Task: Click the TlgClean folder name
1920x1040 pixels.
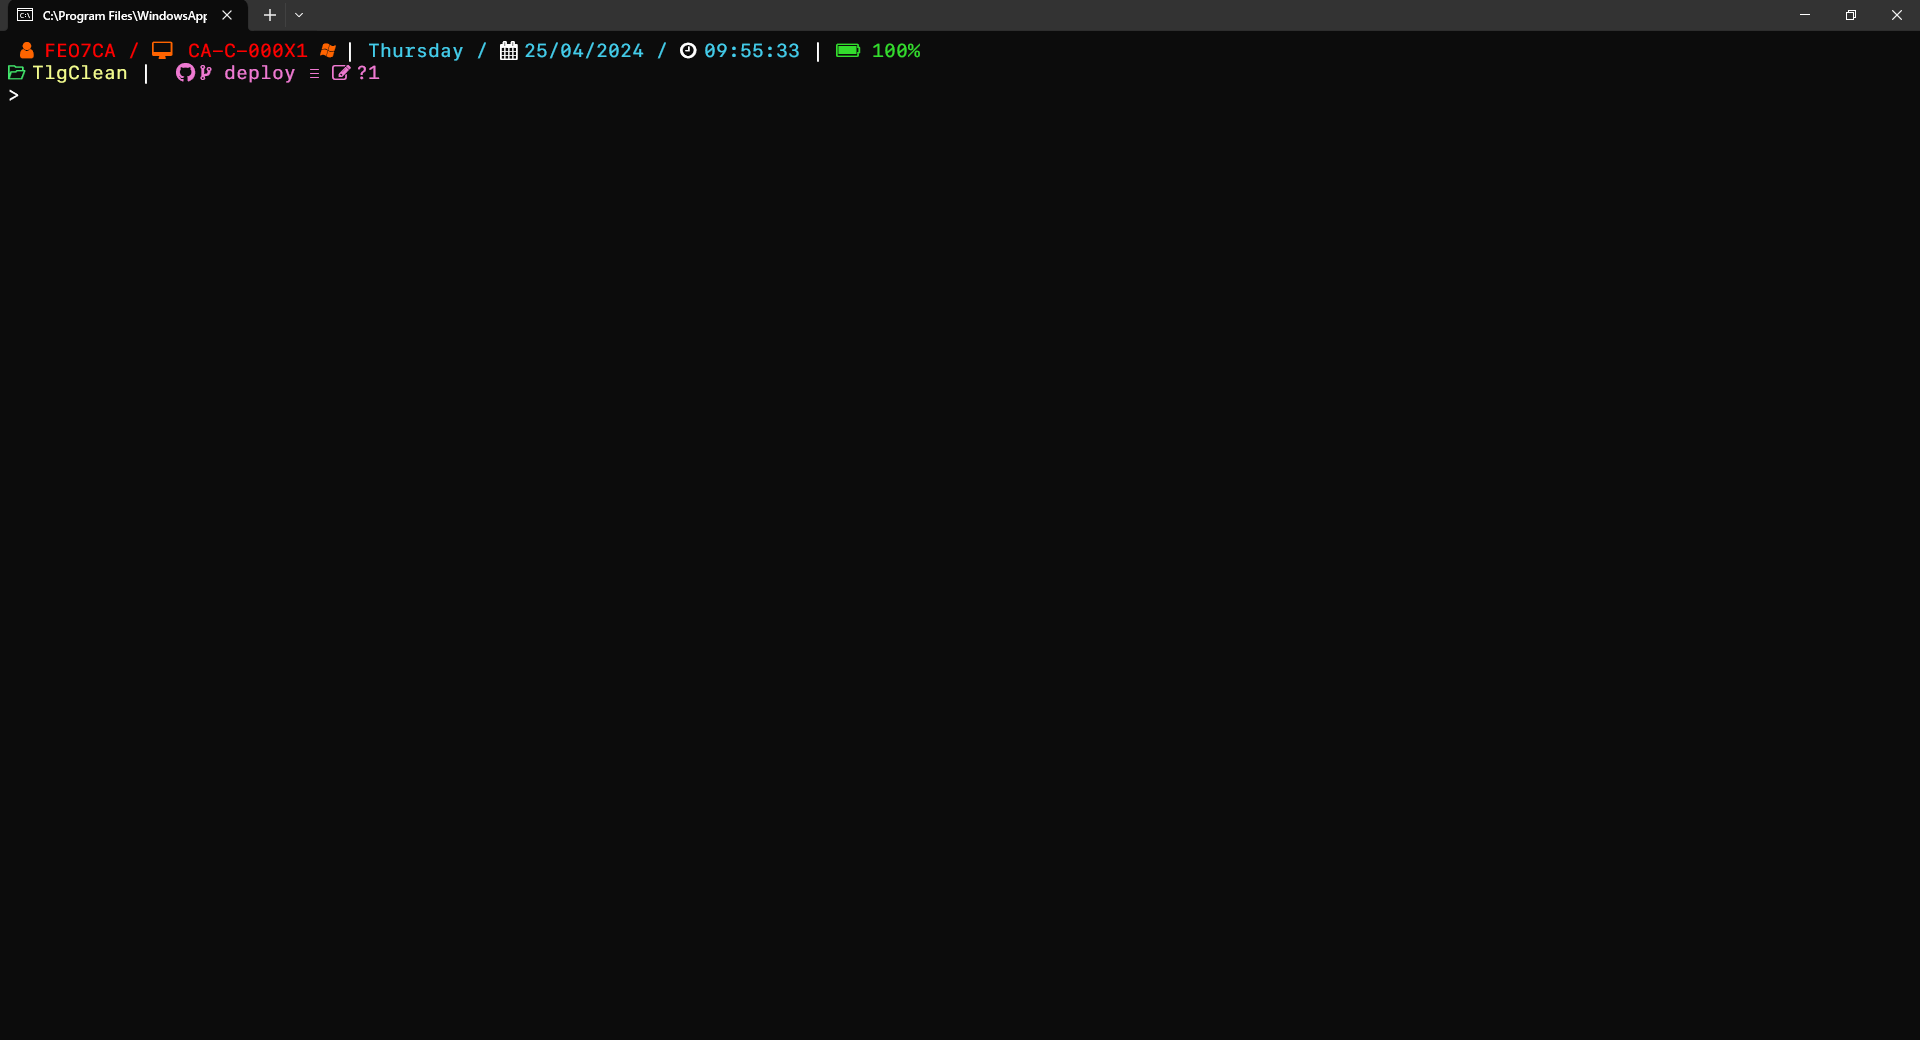Action: coord(80,73)
